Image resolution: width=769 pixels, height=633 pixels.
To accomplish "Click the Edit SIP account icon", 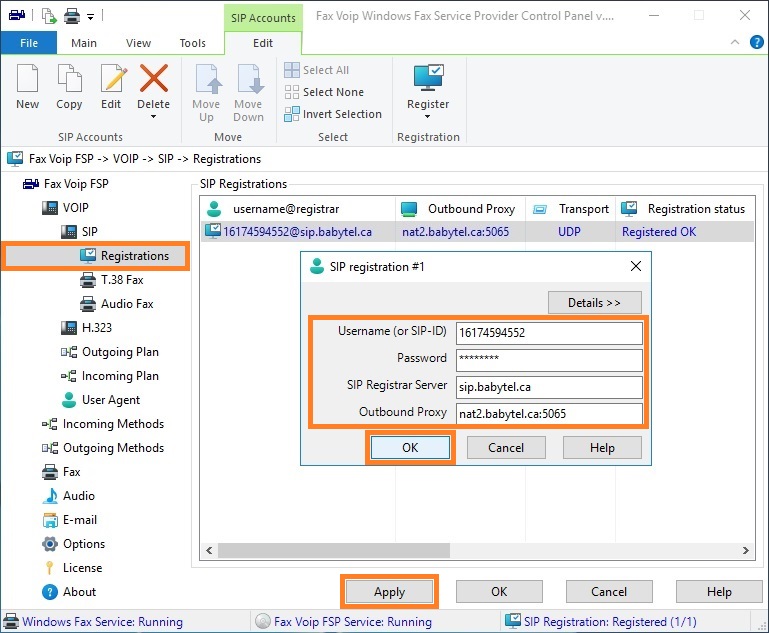I will click(x=113, y=78).
